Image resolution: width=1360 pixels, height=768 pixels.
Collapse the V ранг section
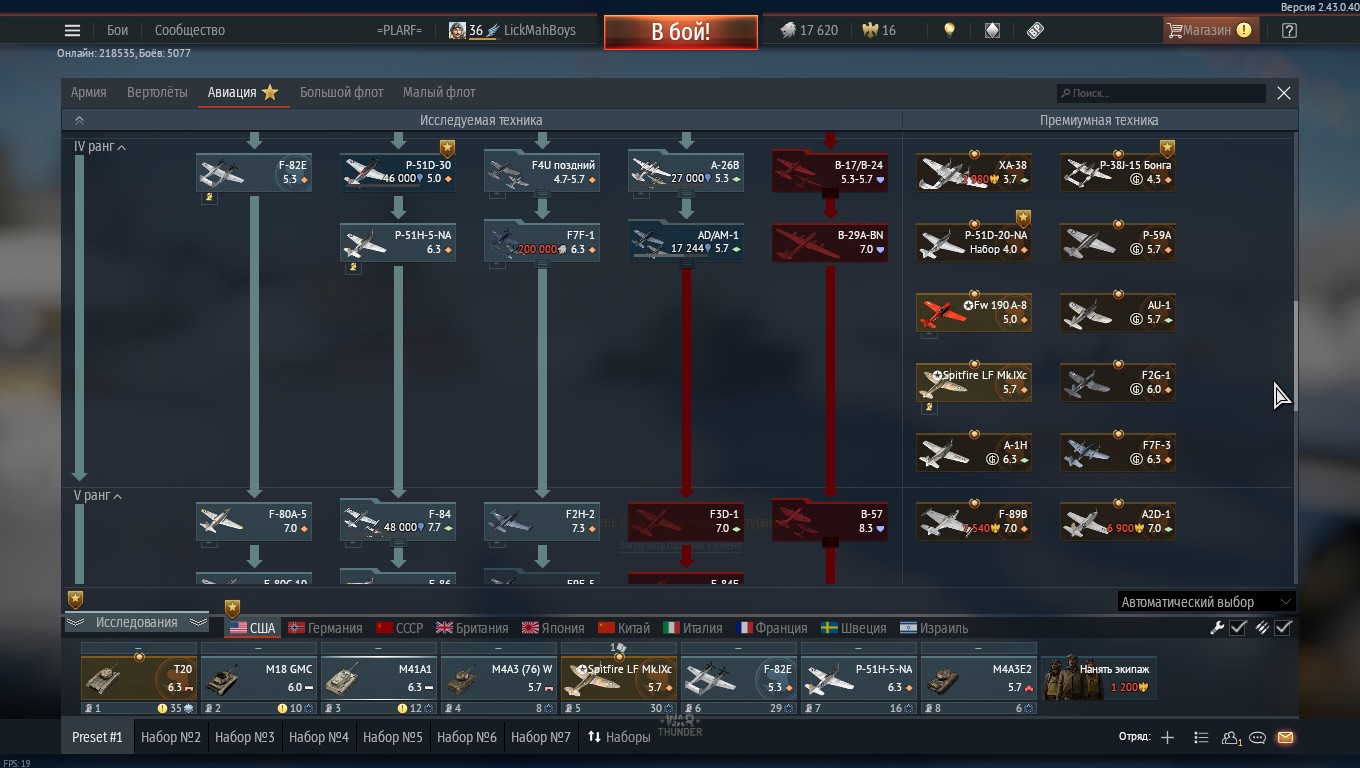(x=98, y=496)
